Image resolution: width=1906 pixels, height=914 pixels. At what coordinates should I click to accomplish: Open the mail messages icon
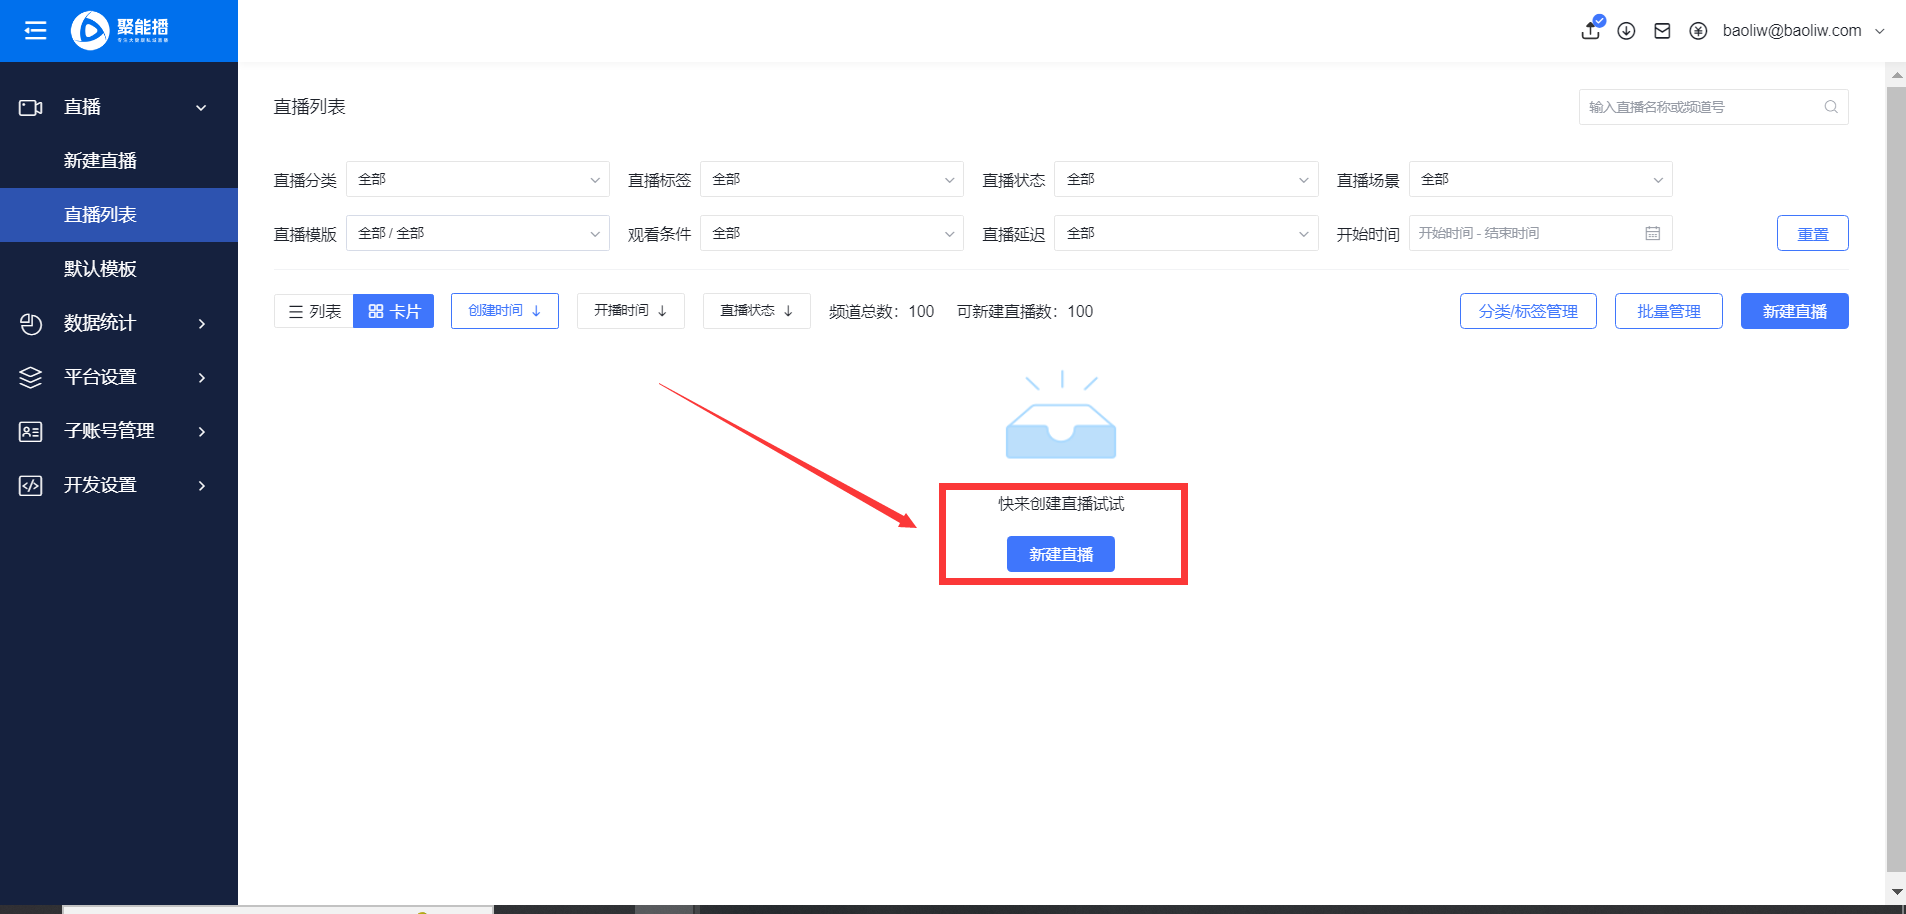[x=1662, y=31]
